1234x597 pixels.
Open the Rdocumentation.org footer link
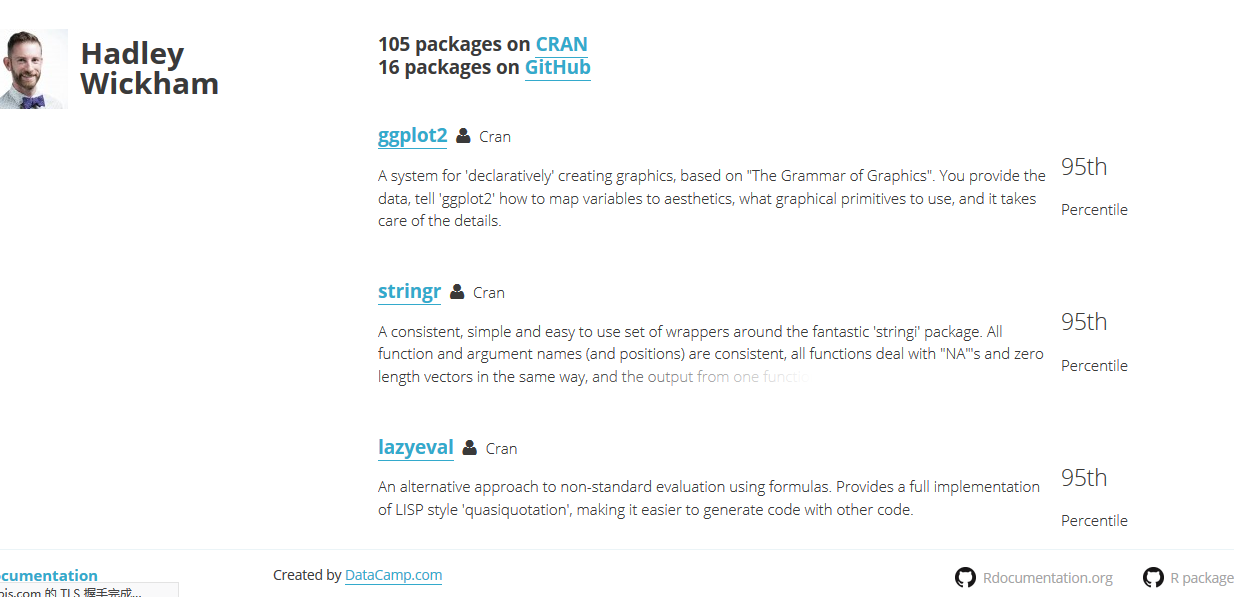click(x=1047, y=578)
